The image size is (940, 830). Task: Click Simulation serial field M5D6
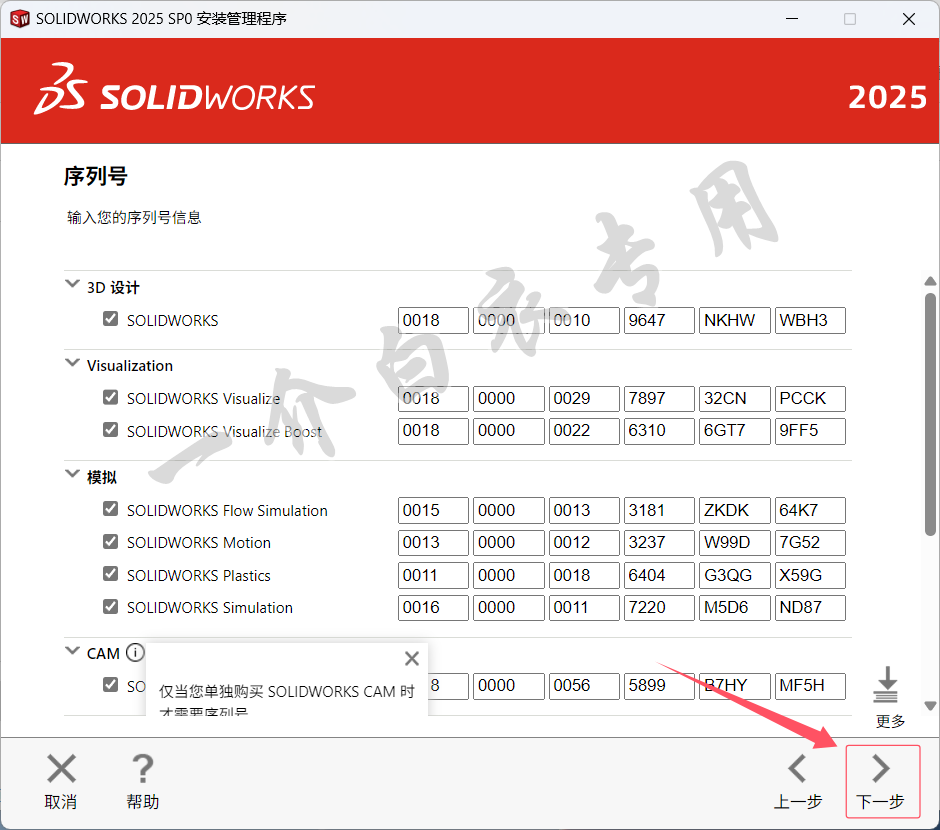(x=735, y=608)
